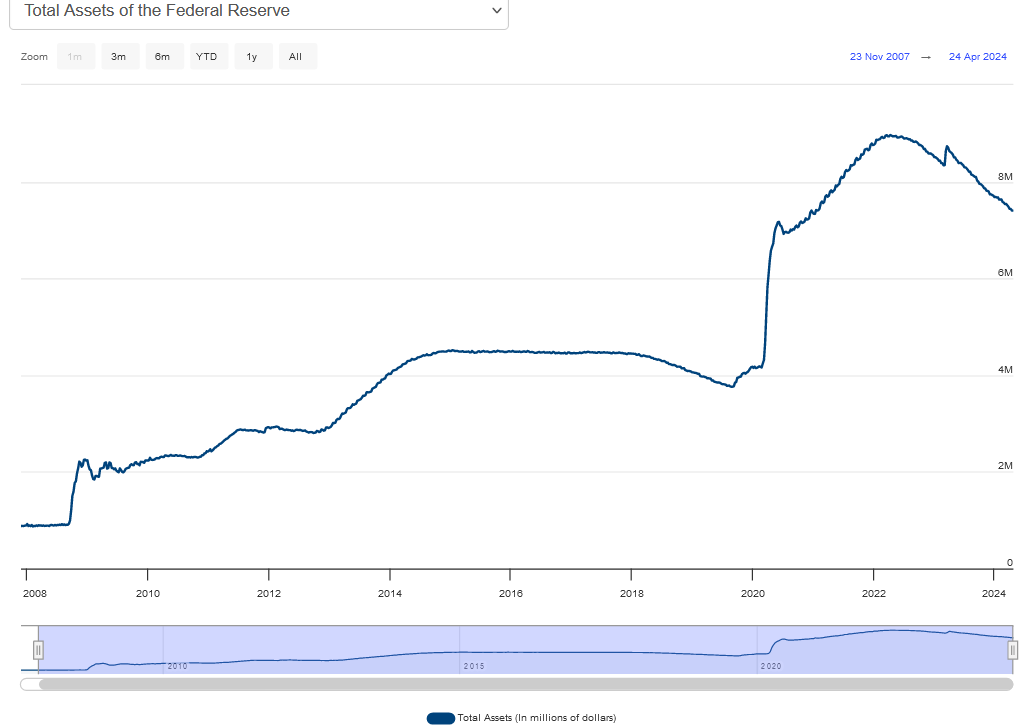Viewport: 1021px width, 726px height.
Task: Click the chart line end point in 2024
Action: coord(1012,210)
